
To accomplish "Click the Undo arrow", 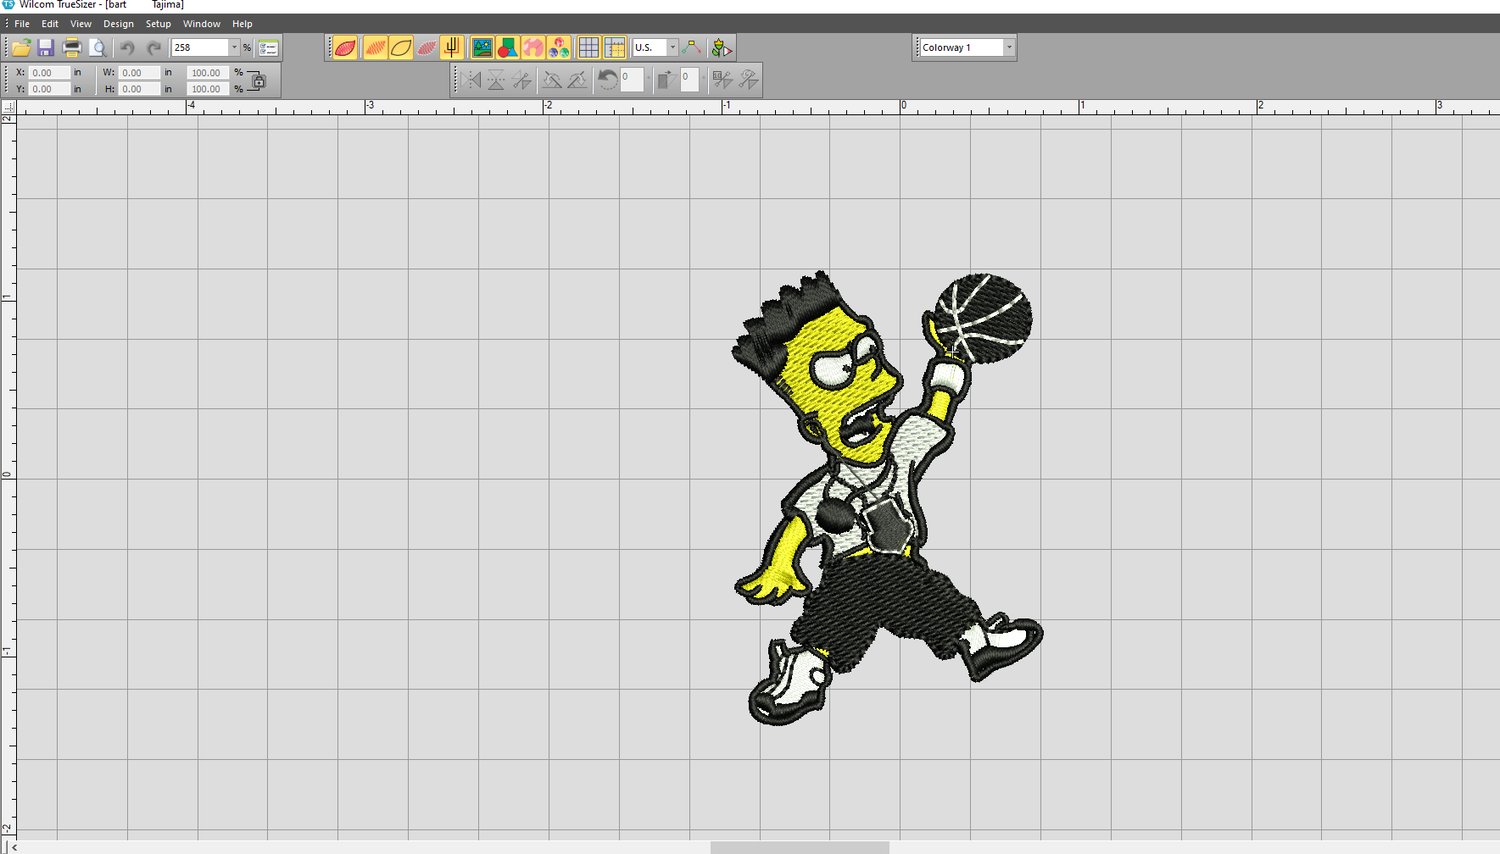I will 127,47.
